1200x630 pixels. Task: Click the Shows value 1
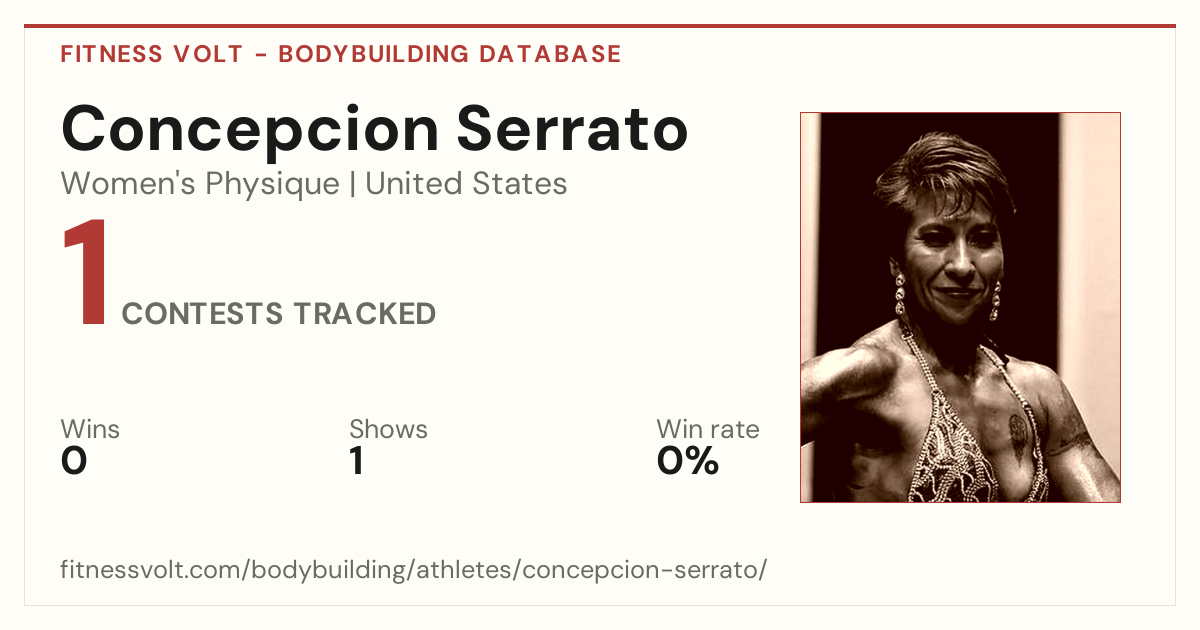pos(356,461)
